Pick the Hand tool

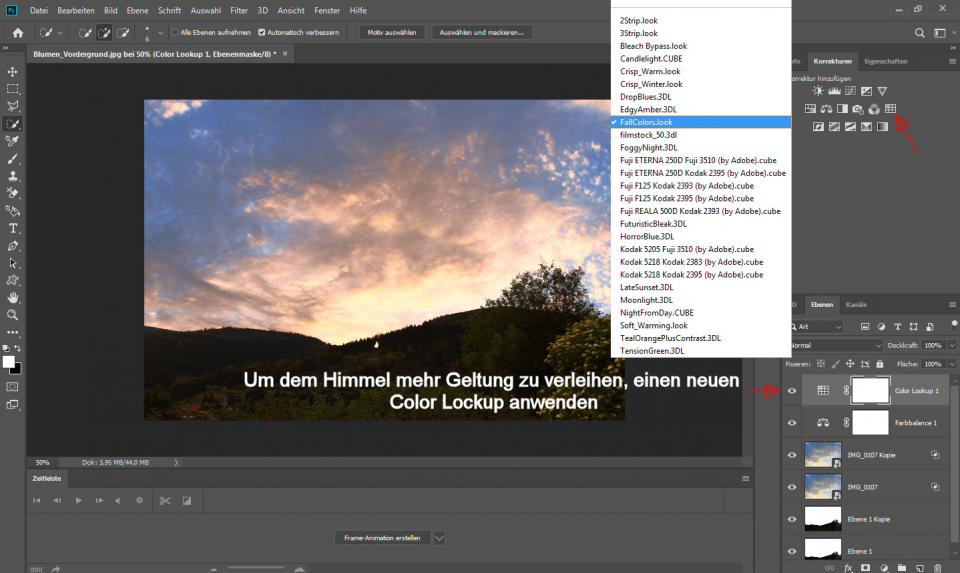[13, 297]
